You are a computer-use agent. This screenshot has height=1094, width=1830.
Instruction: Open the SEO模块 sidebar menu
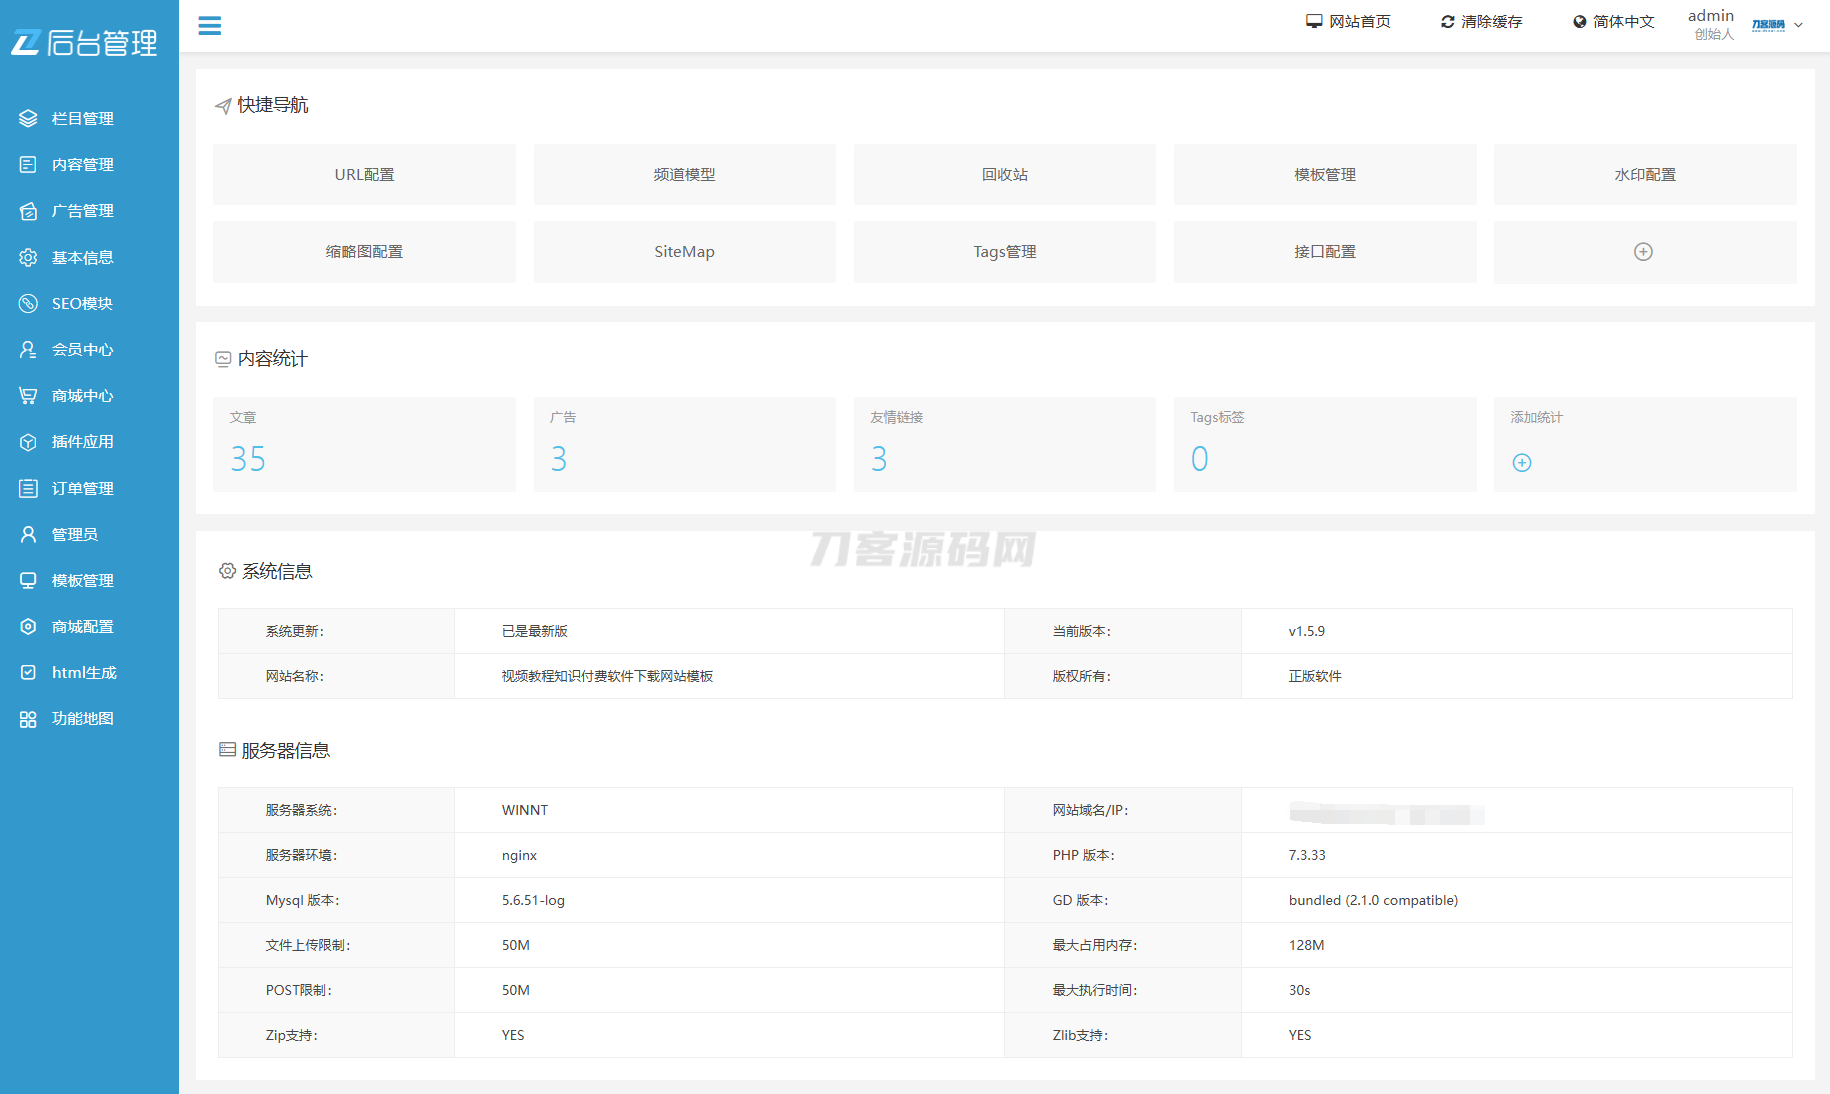[82, 304]
